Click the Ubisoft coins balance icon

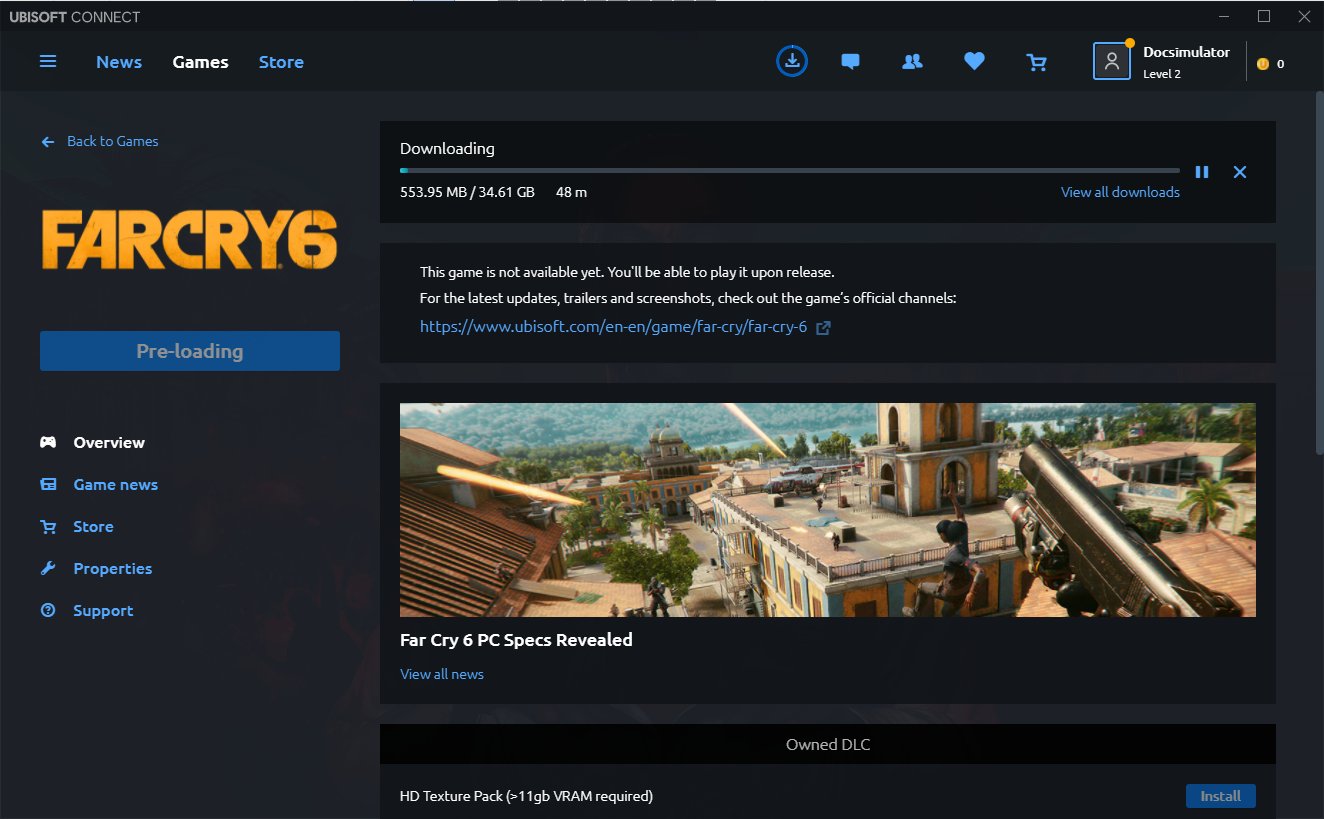[1263, 64]
